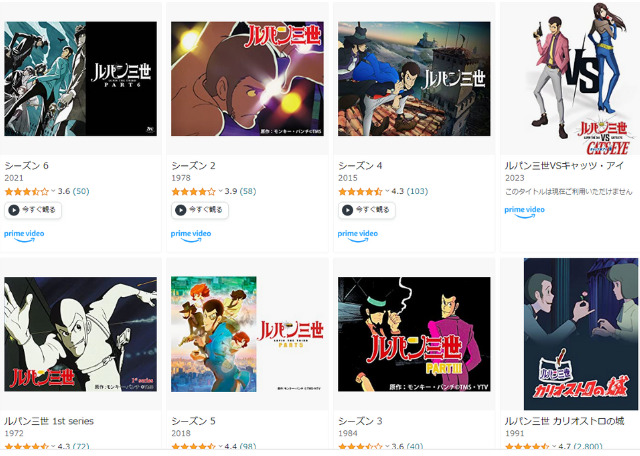Select the カリオストロの城 poster thumbnail

[x=581, y=334]
